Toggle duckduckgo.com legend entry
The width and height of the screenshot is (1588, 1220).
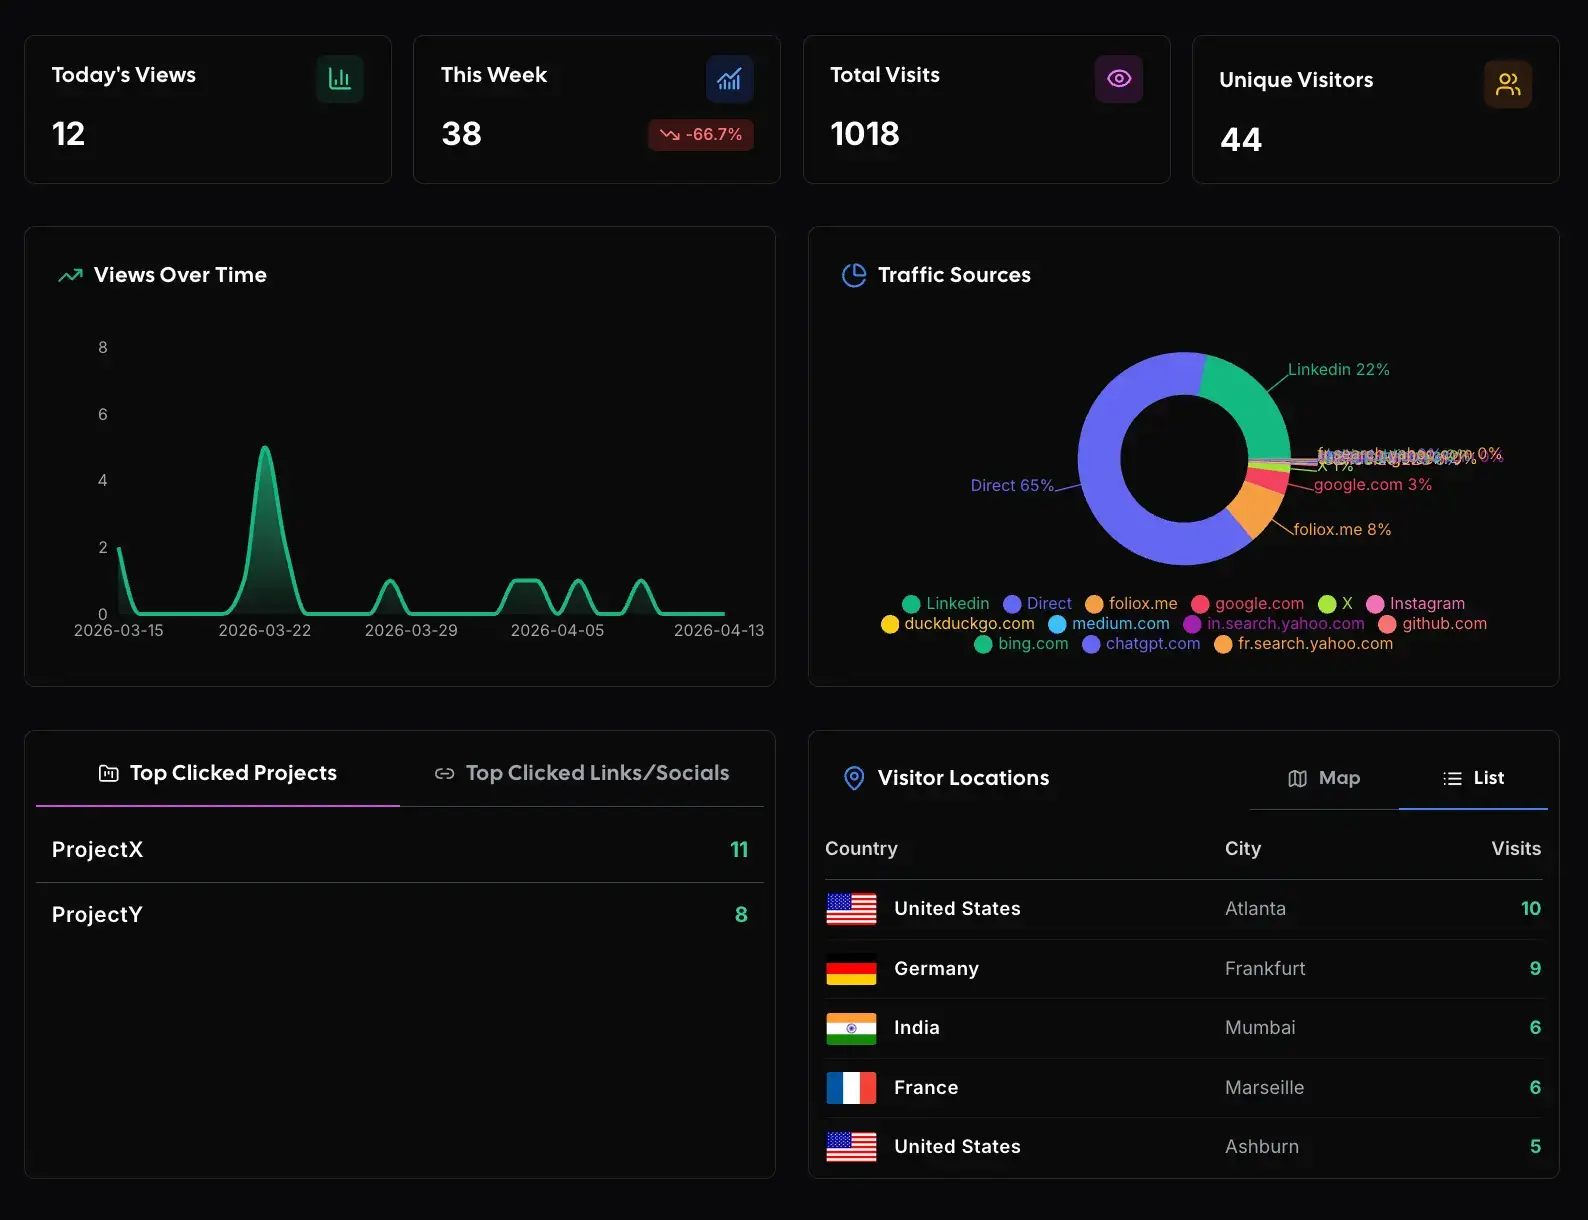(x=958, y=624)
